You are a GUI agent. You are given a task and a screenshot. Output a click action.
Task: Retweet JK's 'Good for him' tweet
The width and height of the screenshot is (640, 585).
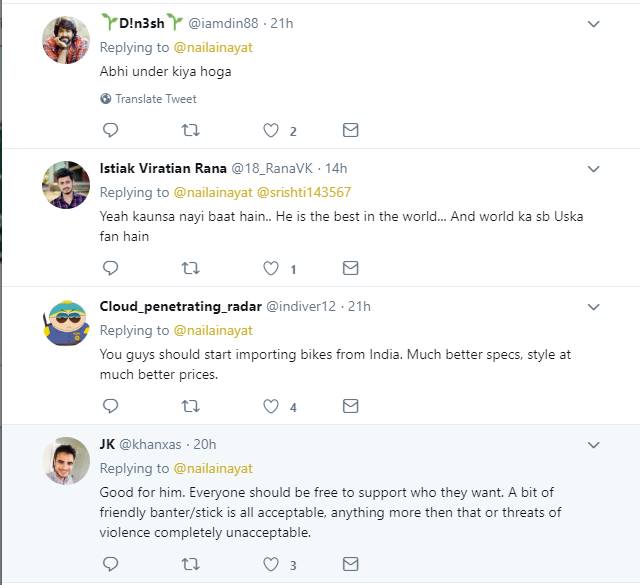tap(190, 565)
